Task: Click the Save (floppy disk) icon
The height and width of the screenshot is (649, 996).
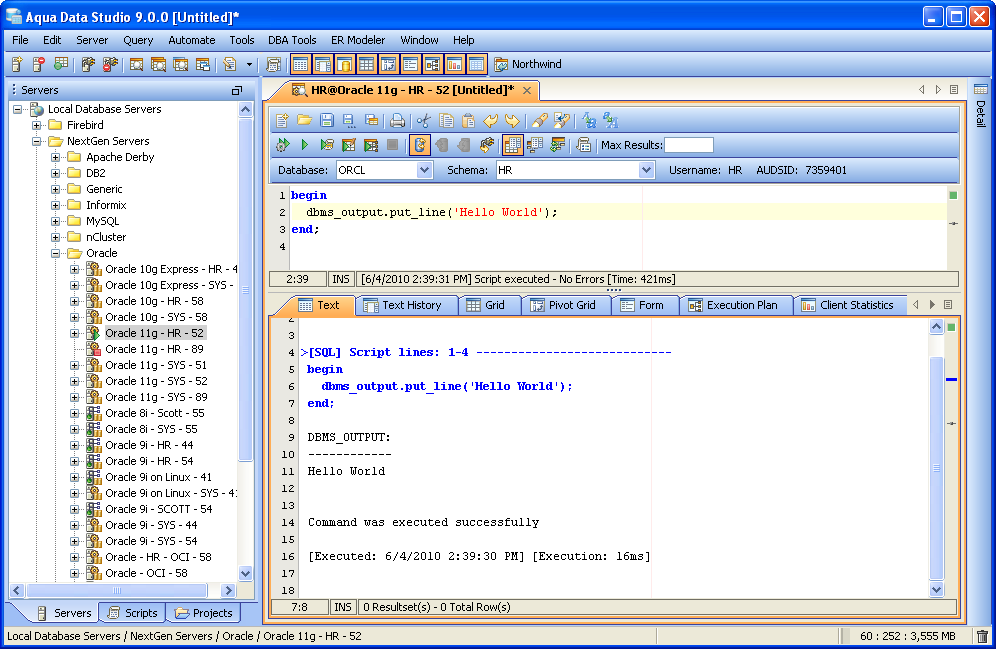Action: click(x=327, y=120)
